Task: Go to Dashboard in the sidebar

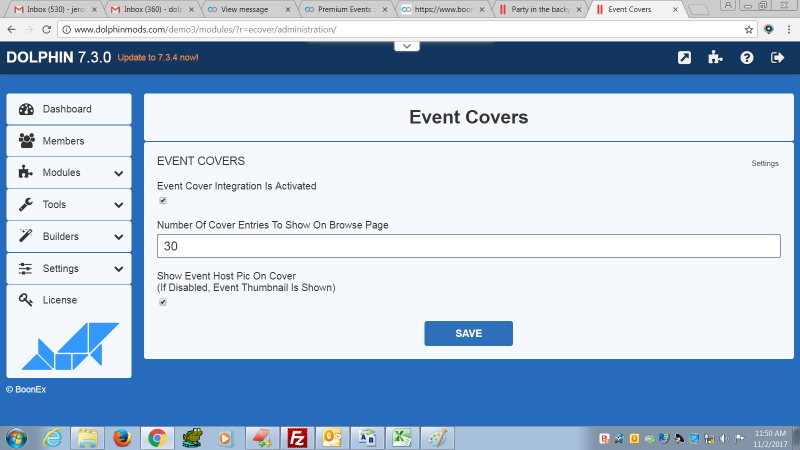Action: (x=68, y=109)
